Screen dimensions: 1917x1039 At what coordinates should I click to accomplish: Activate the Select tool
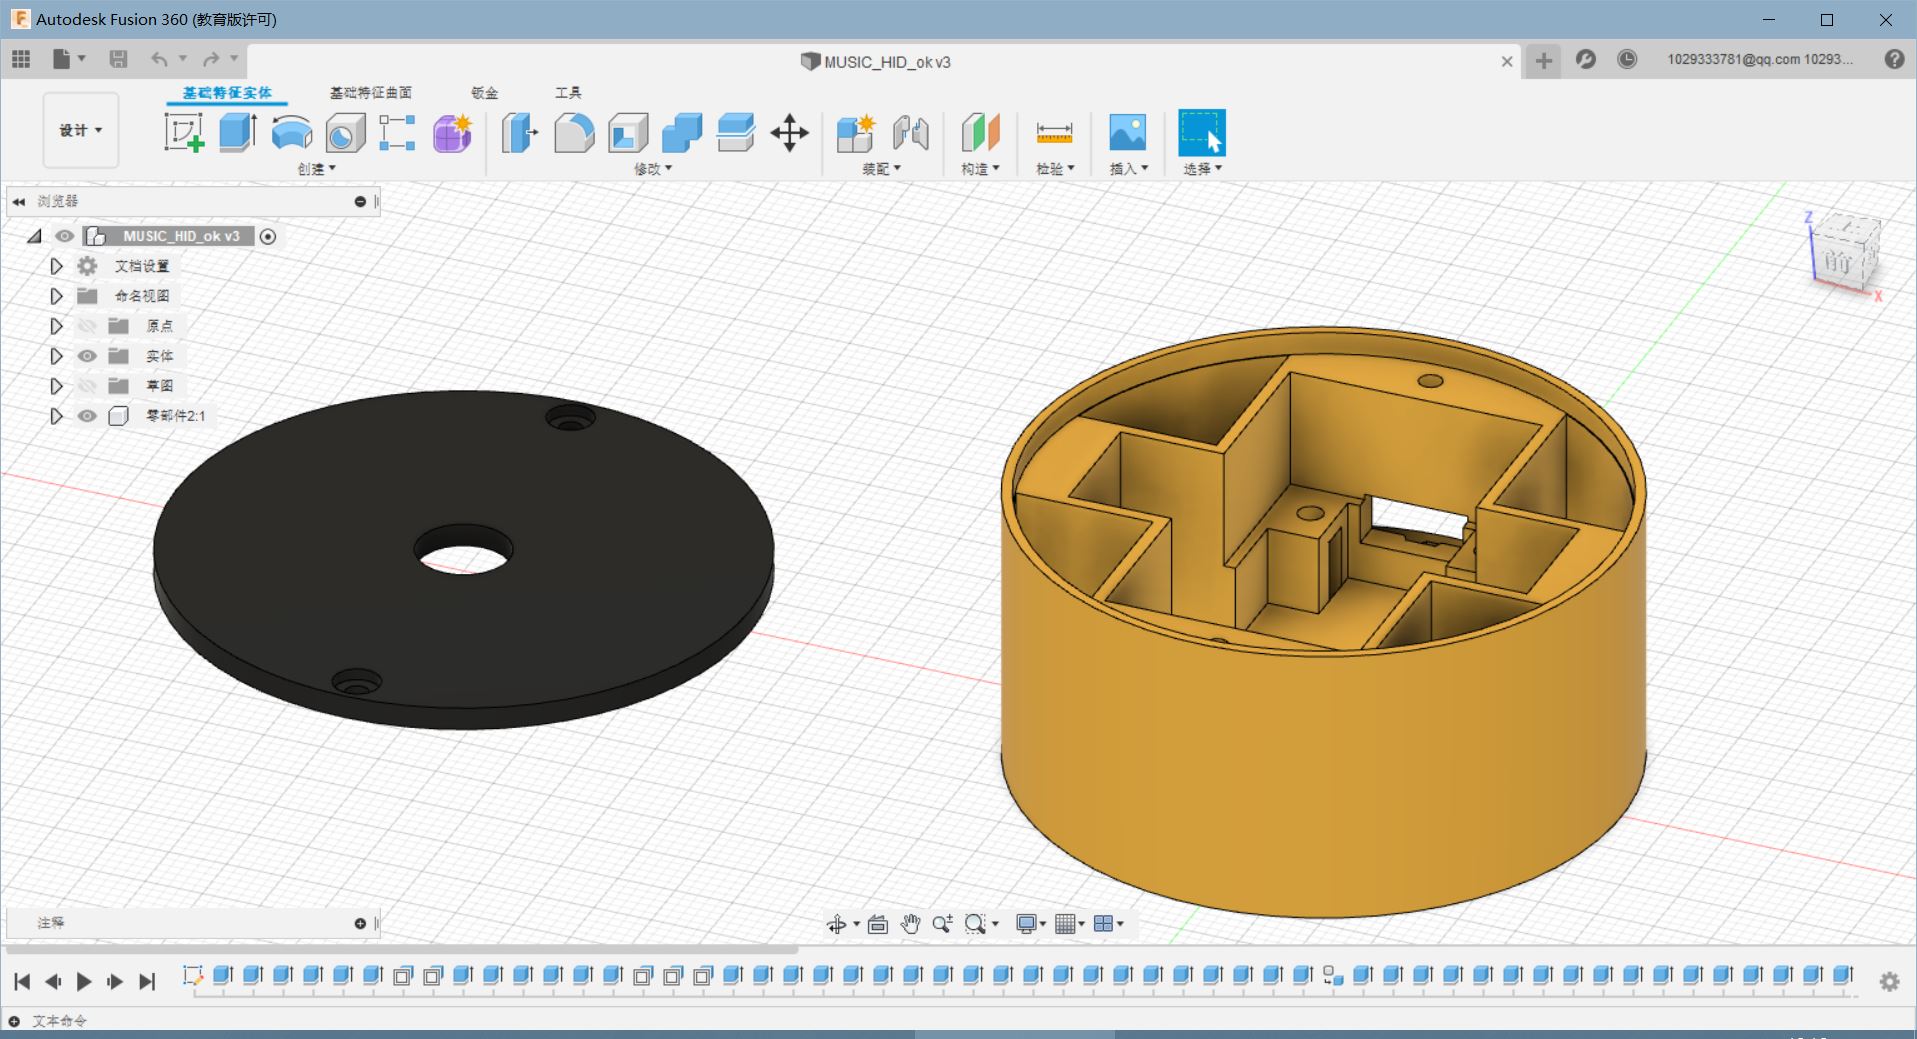pos(1202,132)
